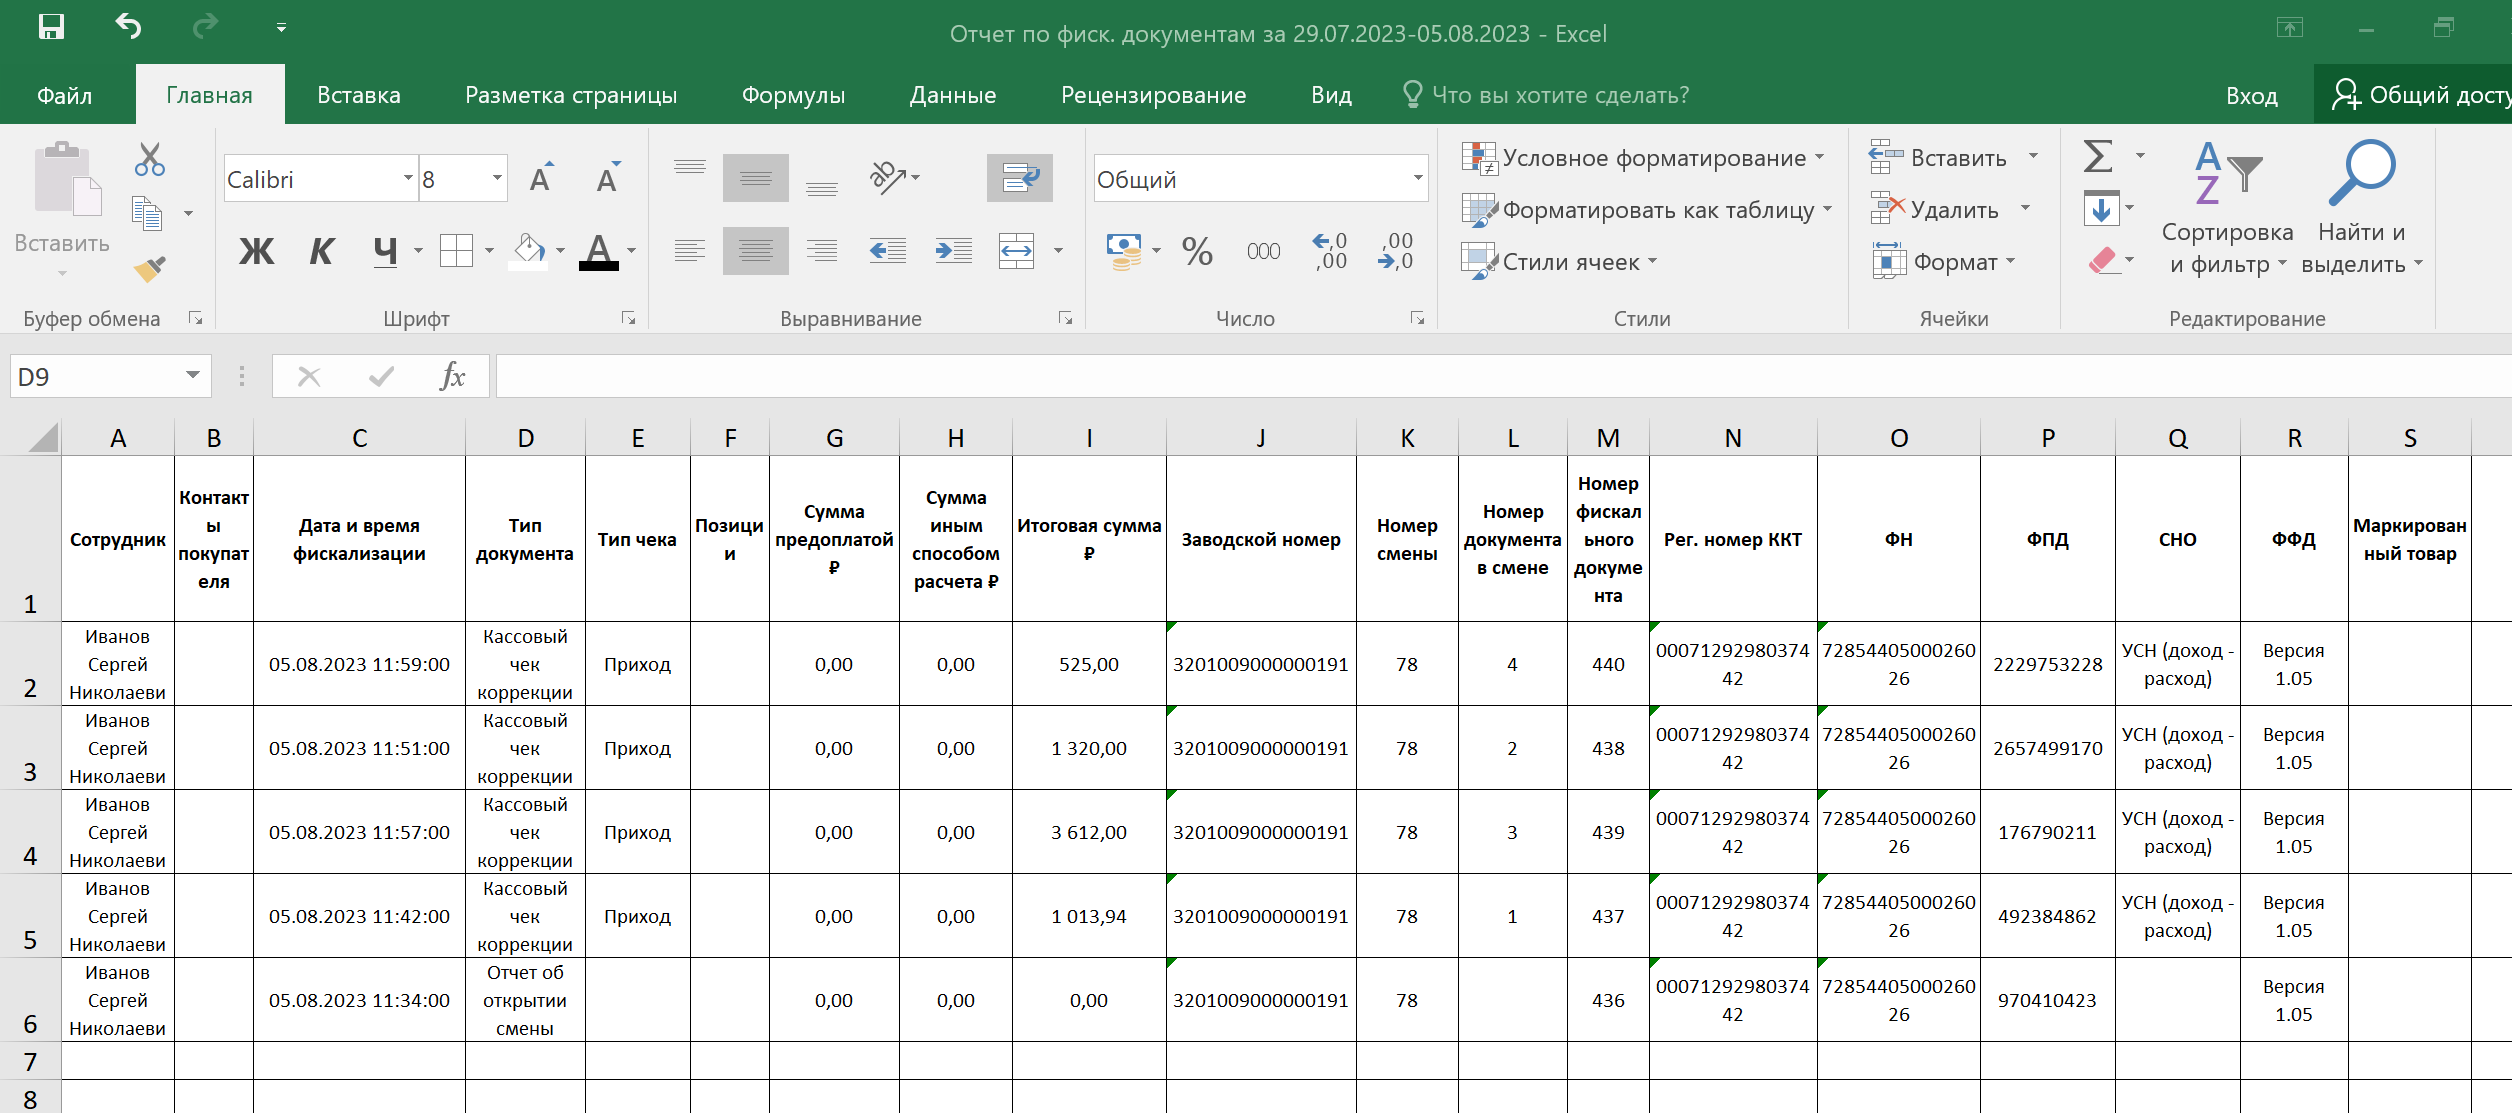The height and width of the screenshot is (1113, 2512).
Task: Align text left
Action: [x=690, y=250]
